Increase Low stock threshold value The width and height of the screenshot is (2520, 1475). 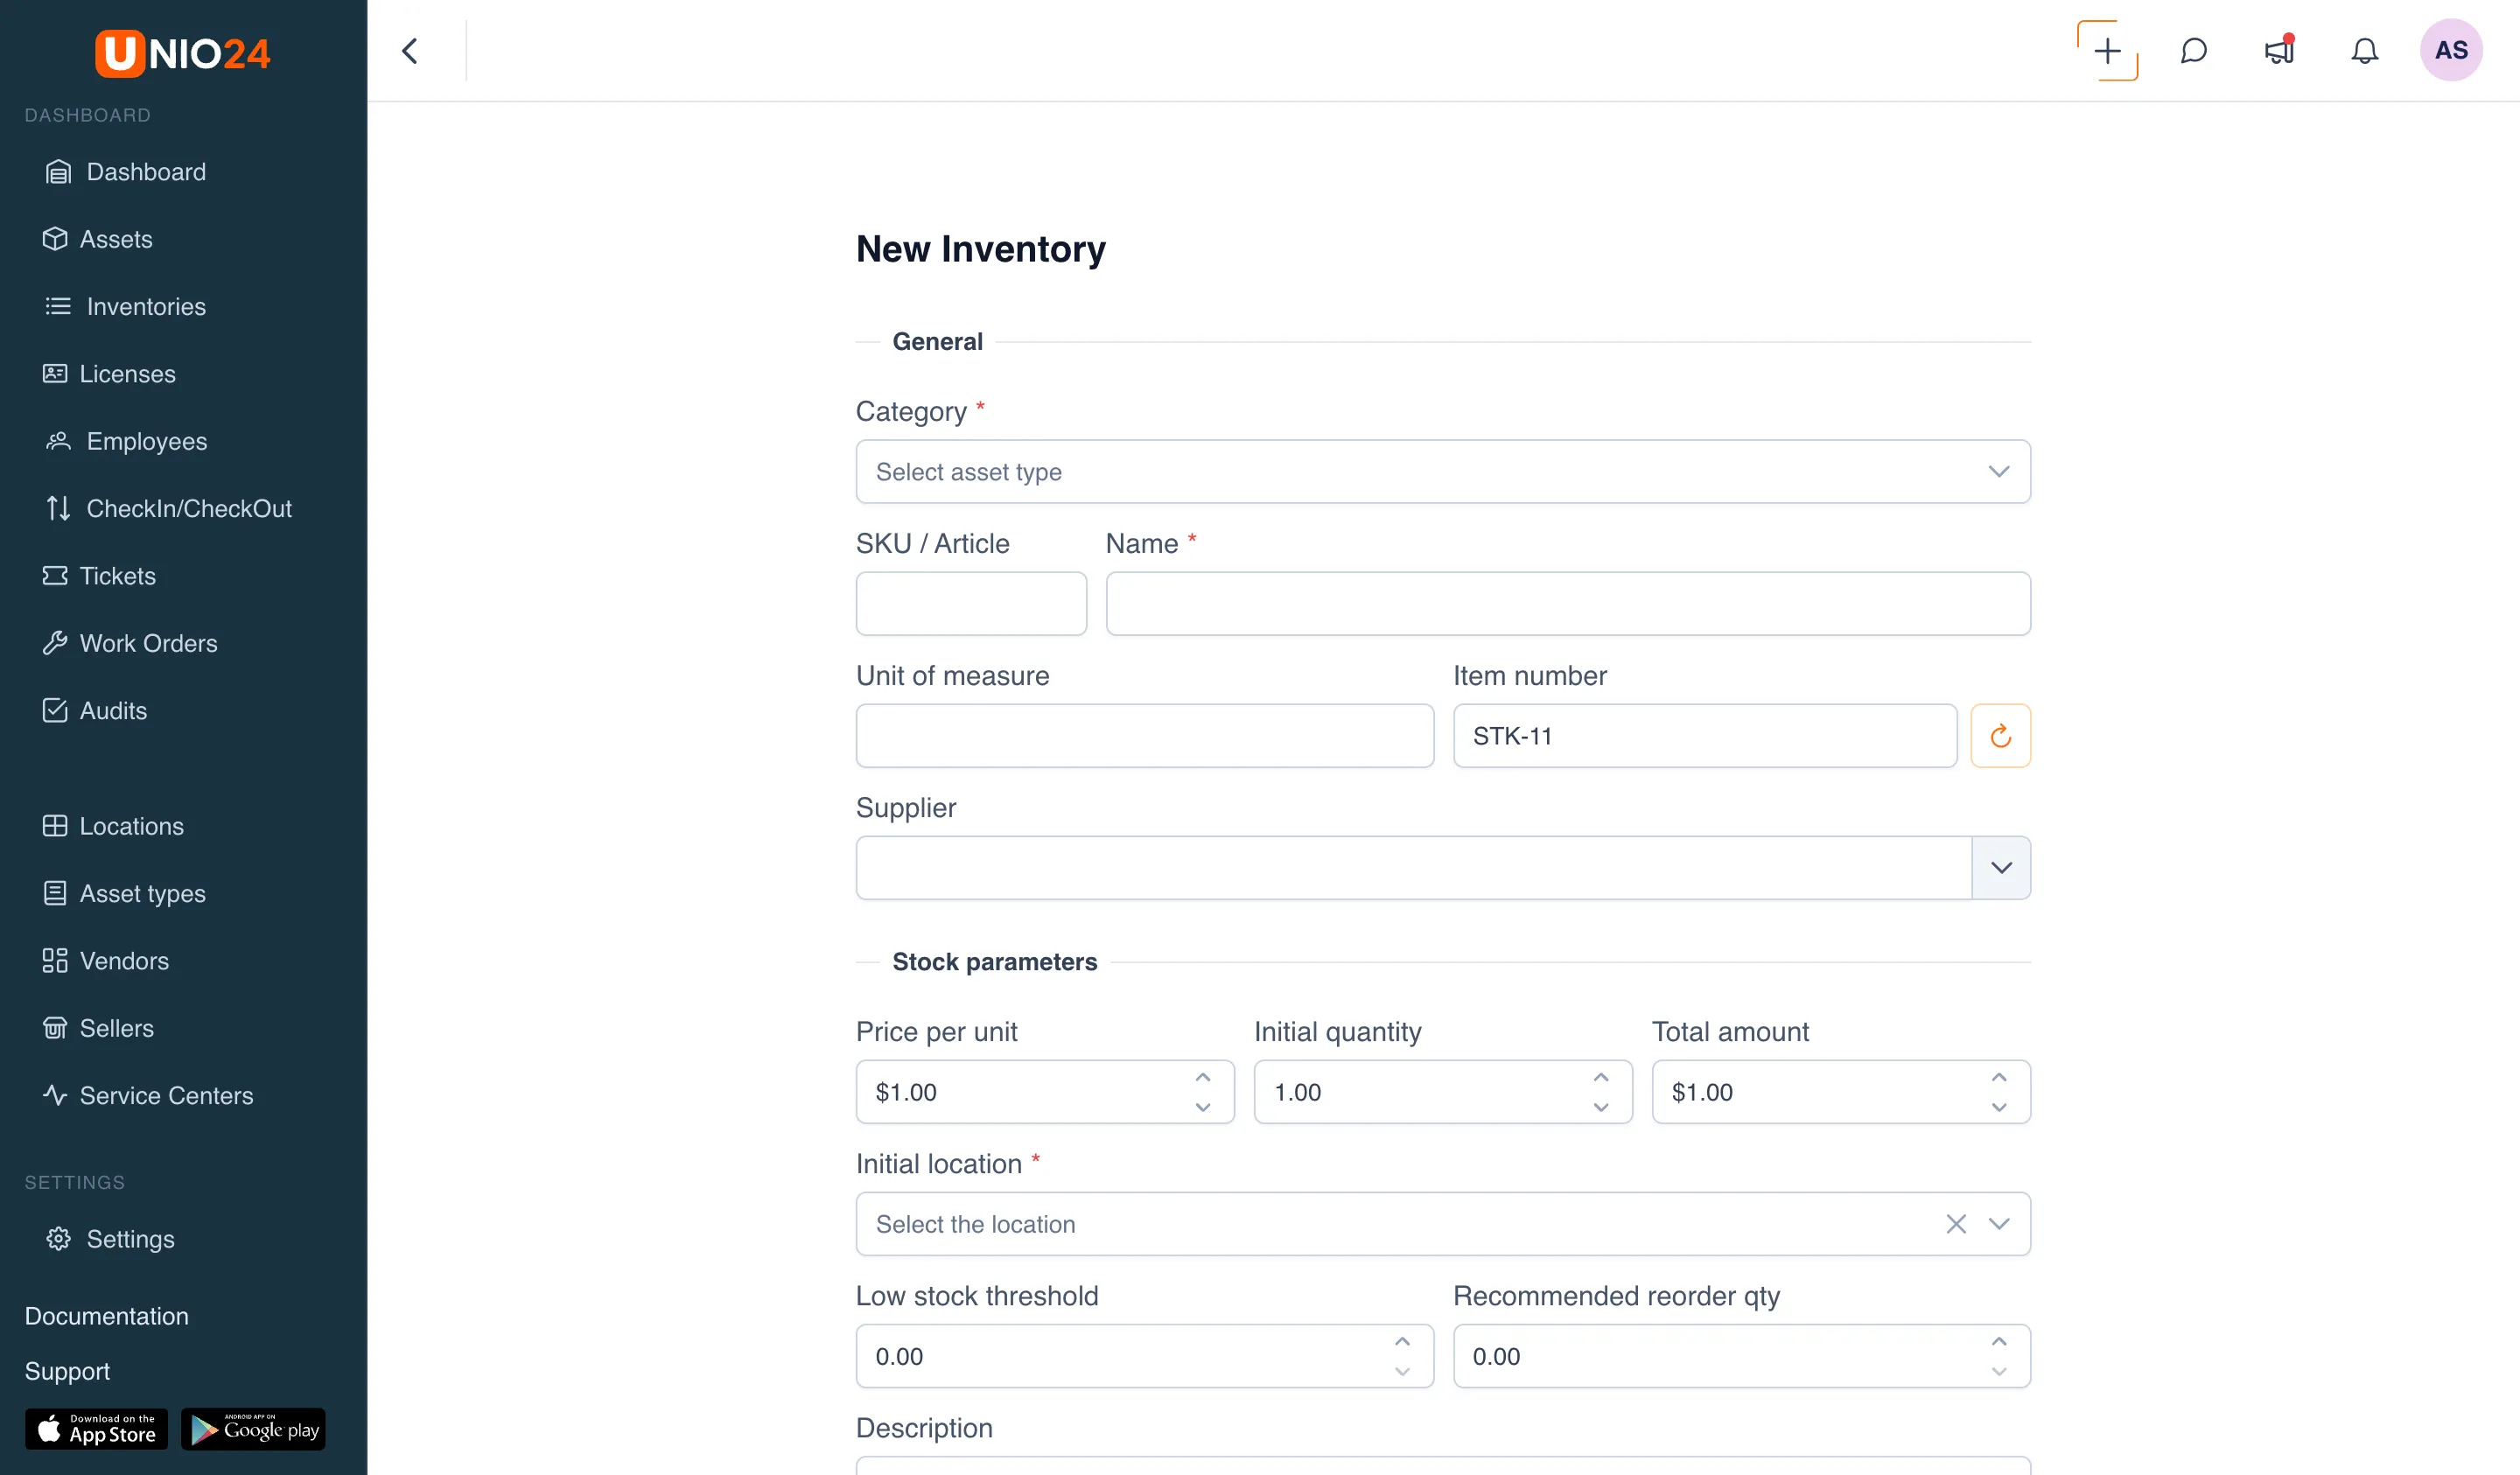coord(1402,1341)
